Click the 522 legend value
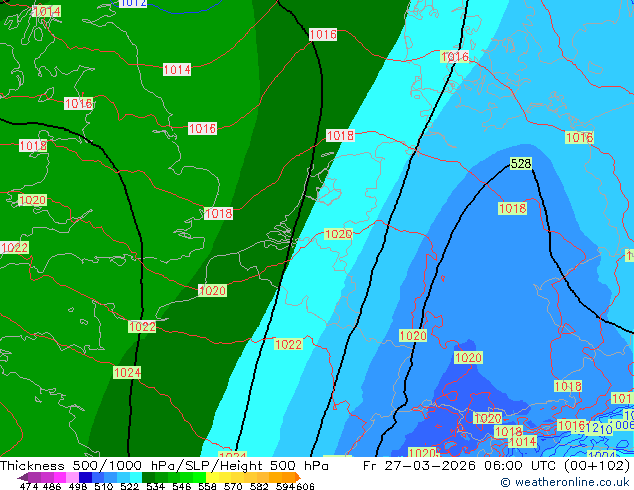The width and height of the screenshot is (634, 490). click(x=130, y=486)
